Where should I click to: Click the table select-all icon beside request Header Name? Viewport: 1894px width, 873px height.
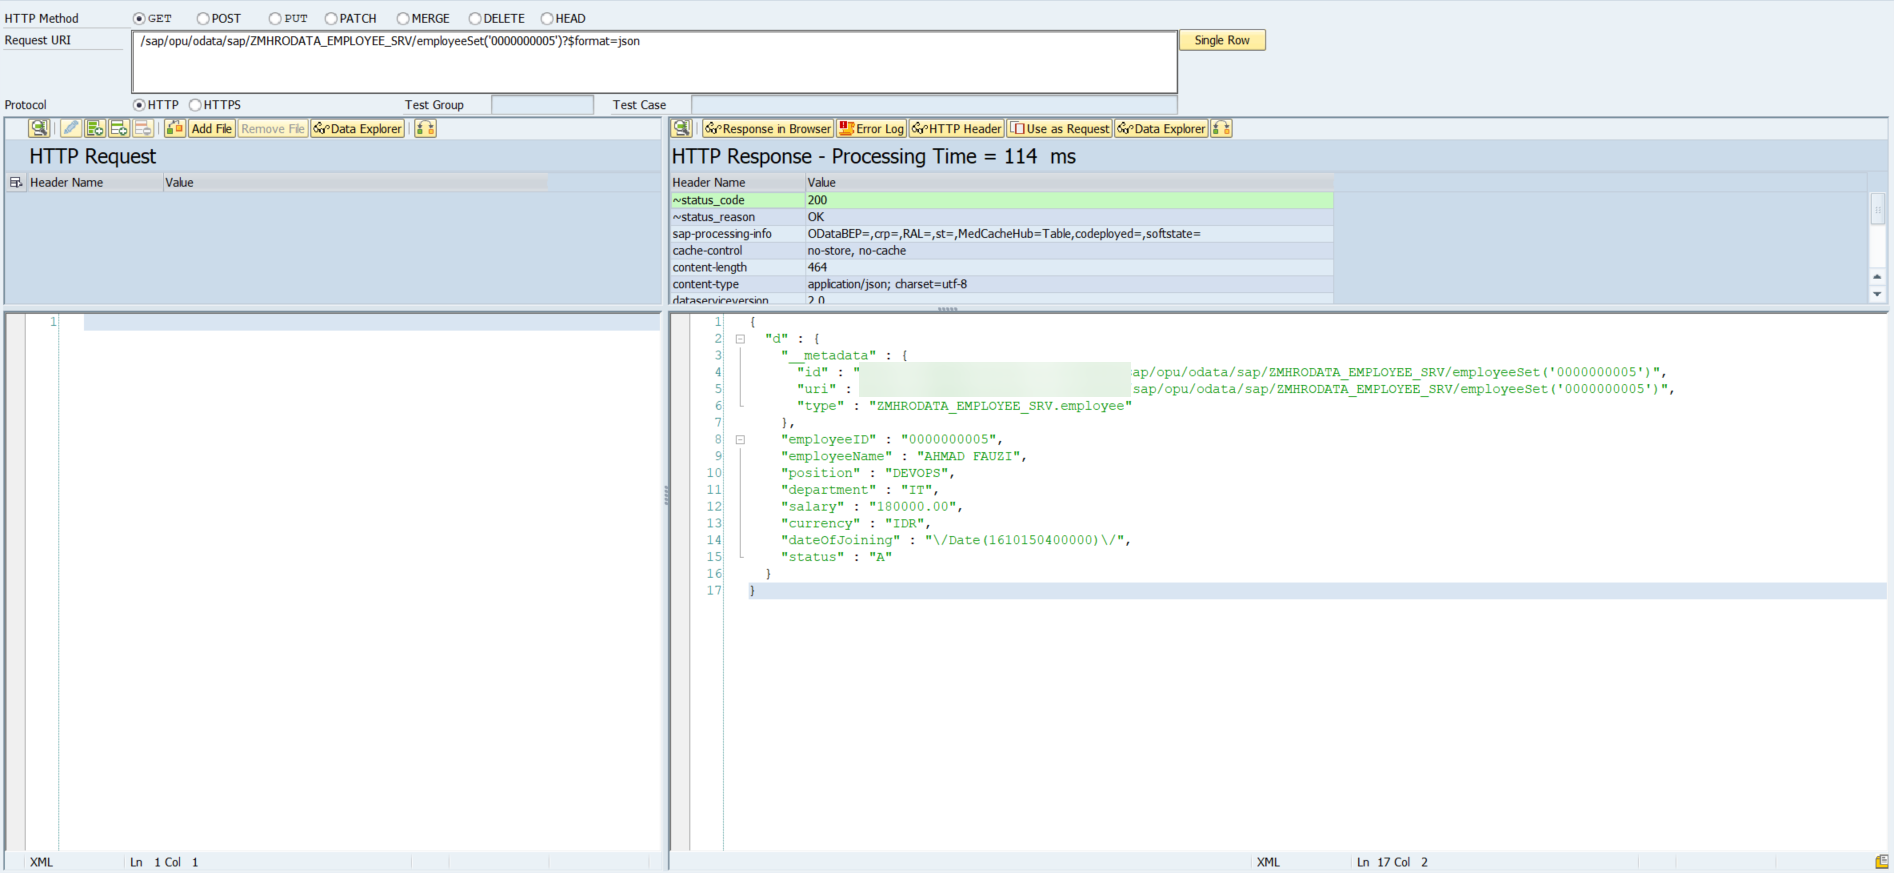point(16,182)
